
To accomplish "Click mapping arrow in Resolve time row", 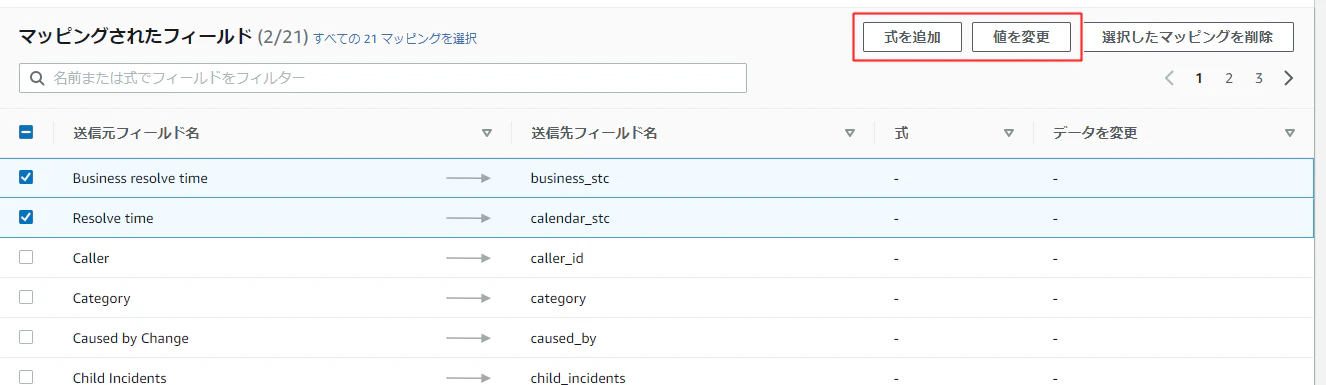I will click(x=468, y=218).
